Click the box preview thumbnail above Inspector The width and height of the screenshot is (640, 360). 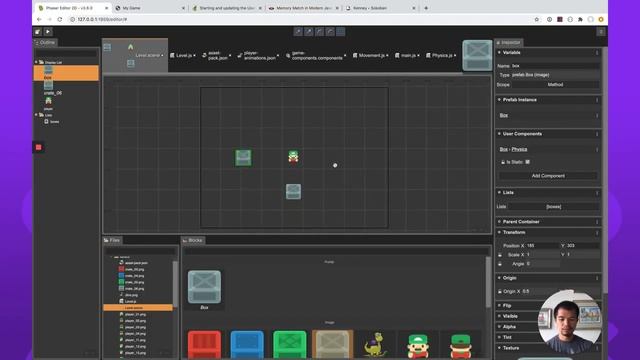[x=477, y=56]
